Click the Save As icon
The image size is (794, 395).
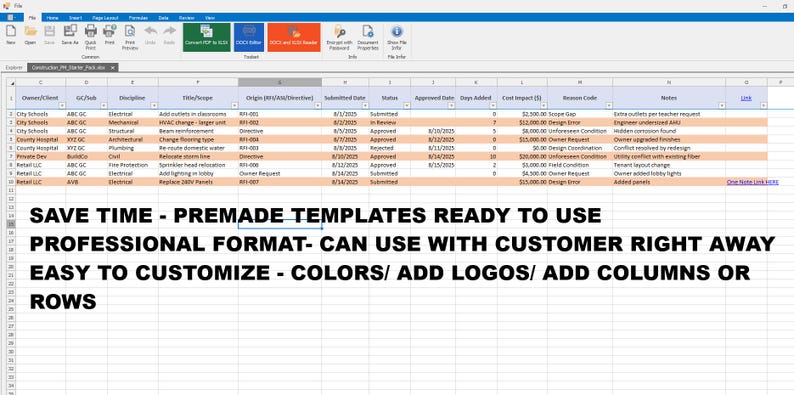coord(70,34)
